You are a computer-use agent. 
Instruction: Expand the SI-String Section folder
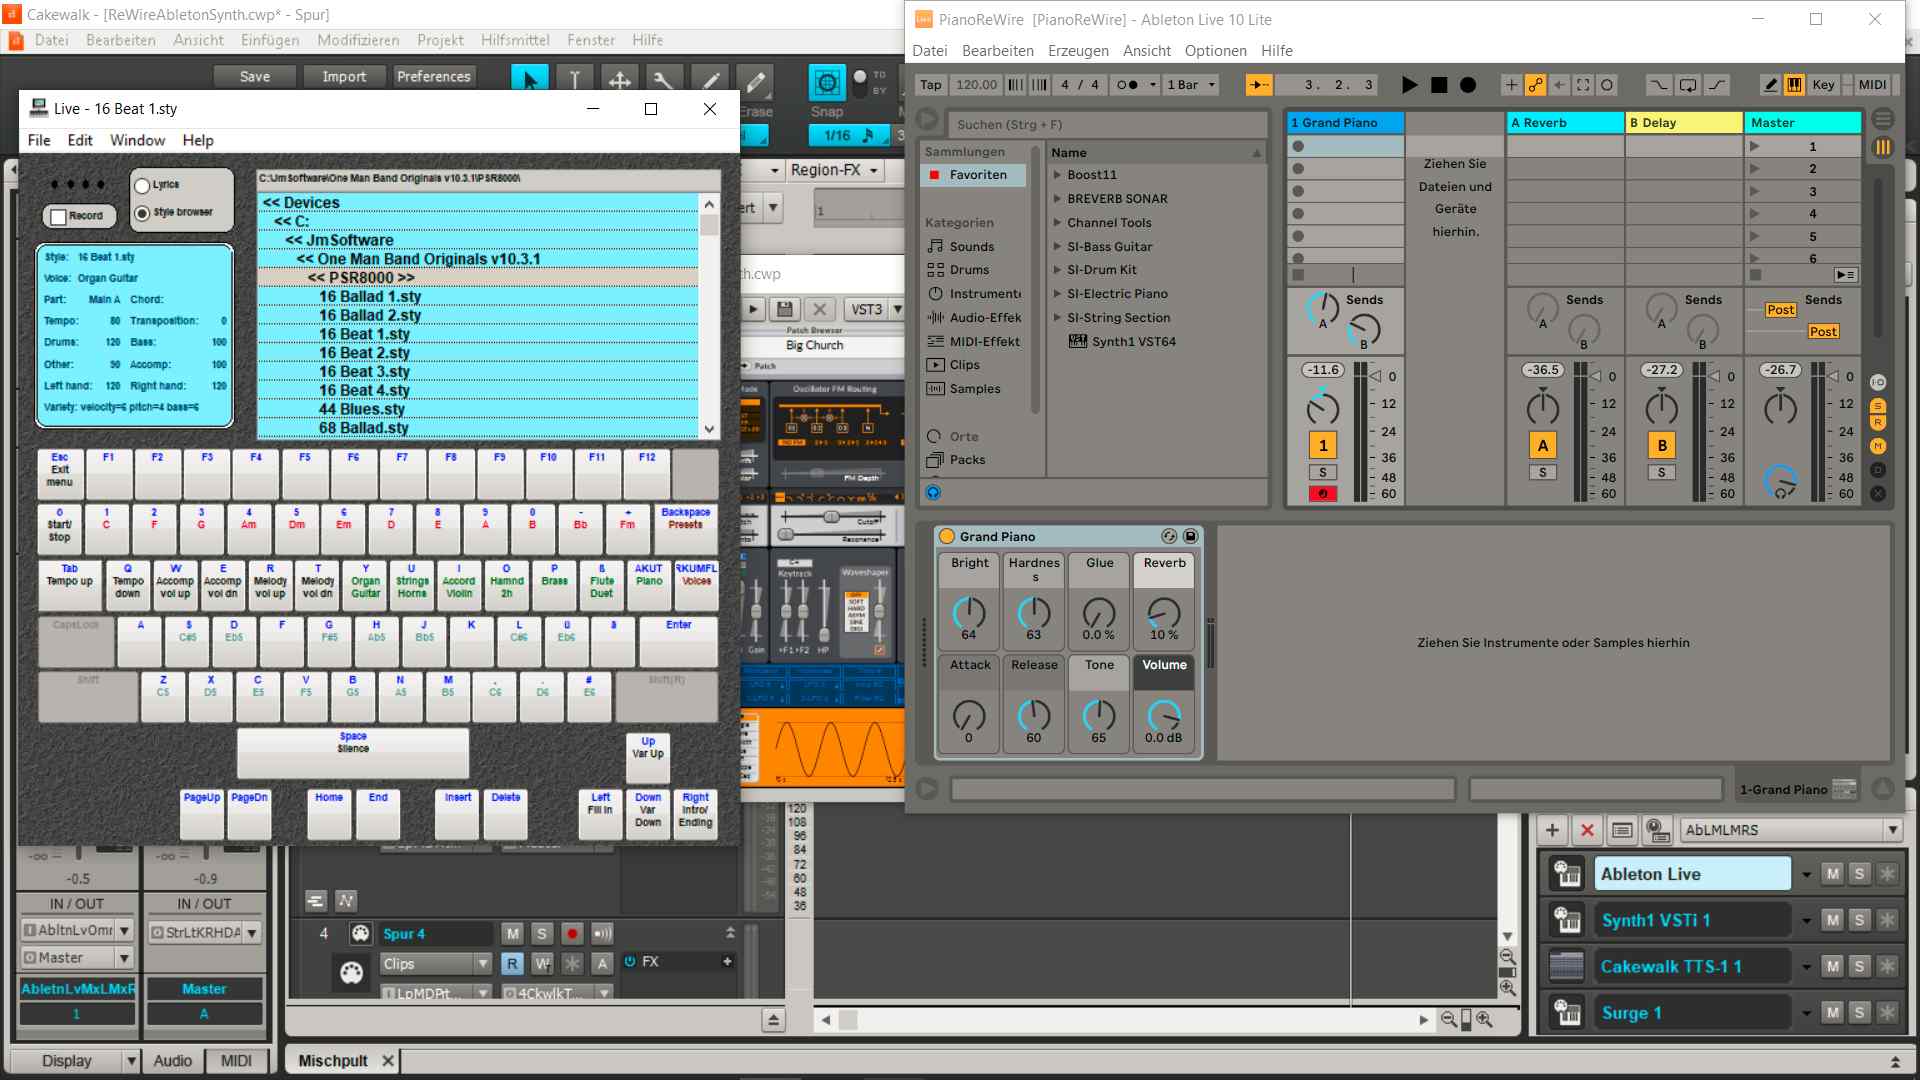click(x=1057, y=318)
